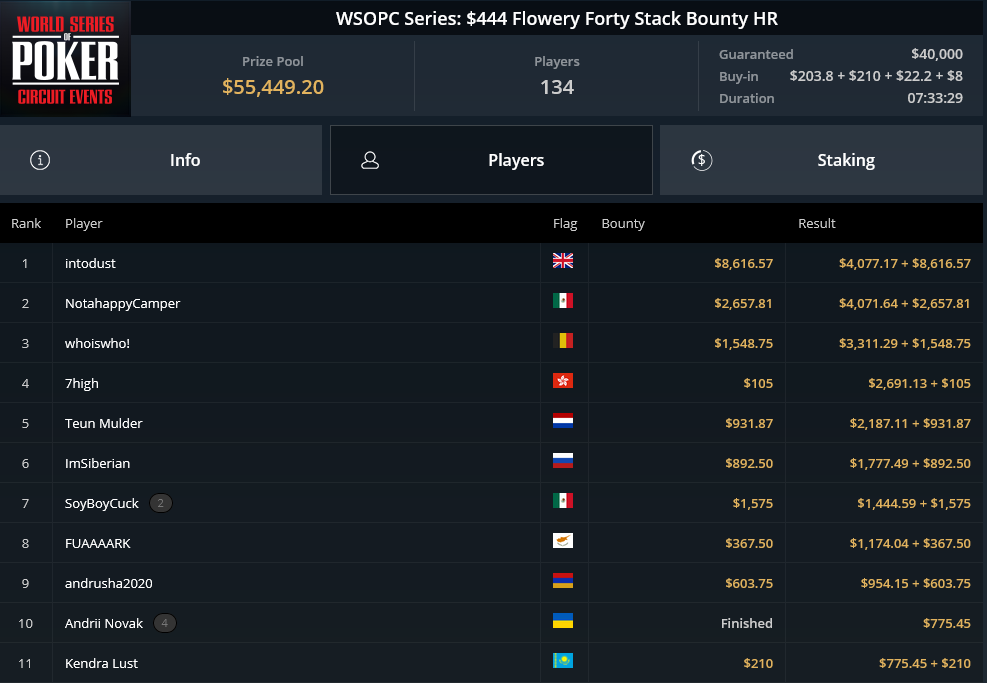Click the Hong Kong flag for 7high
This screenshot has width=987, height=683.
[x=563, y=381]
